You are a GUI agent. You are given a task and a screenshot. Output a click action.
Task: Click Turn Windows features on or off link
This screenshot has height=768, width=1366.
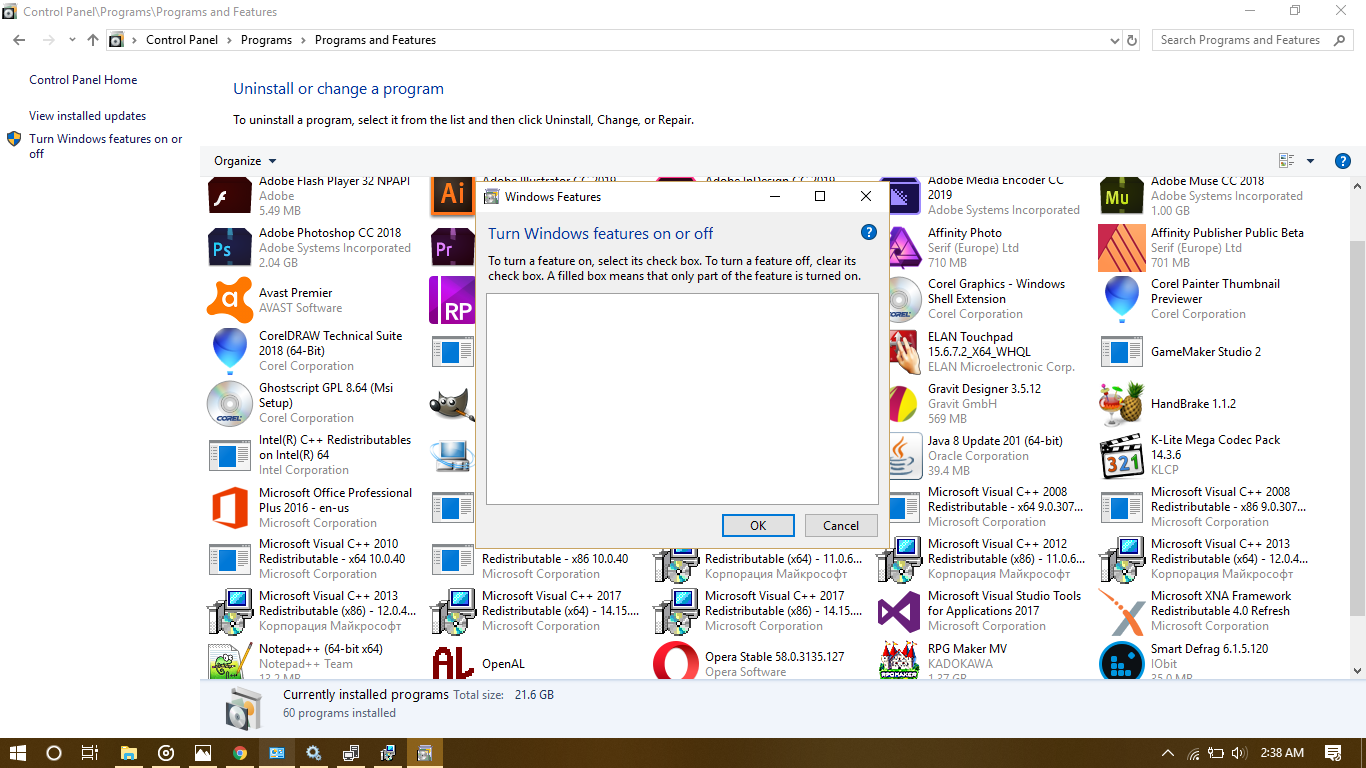click(106, 146)
